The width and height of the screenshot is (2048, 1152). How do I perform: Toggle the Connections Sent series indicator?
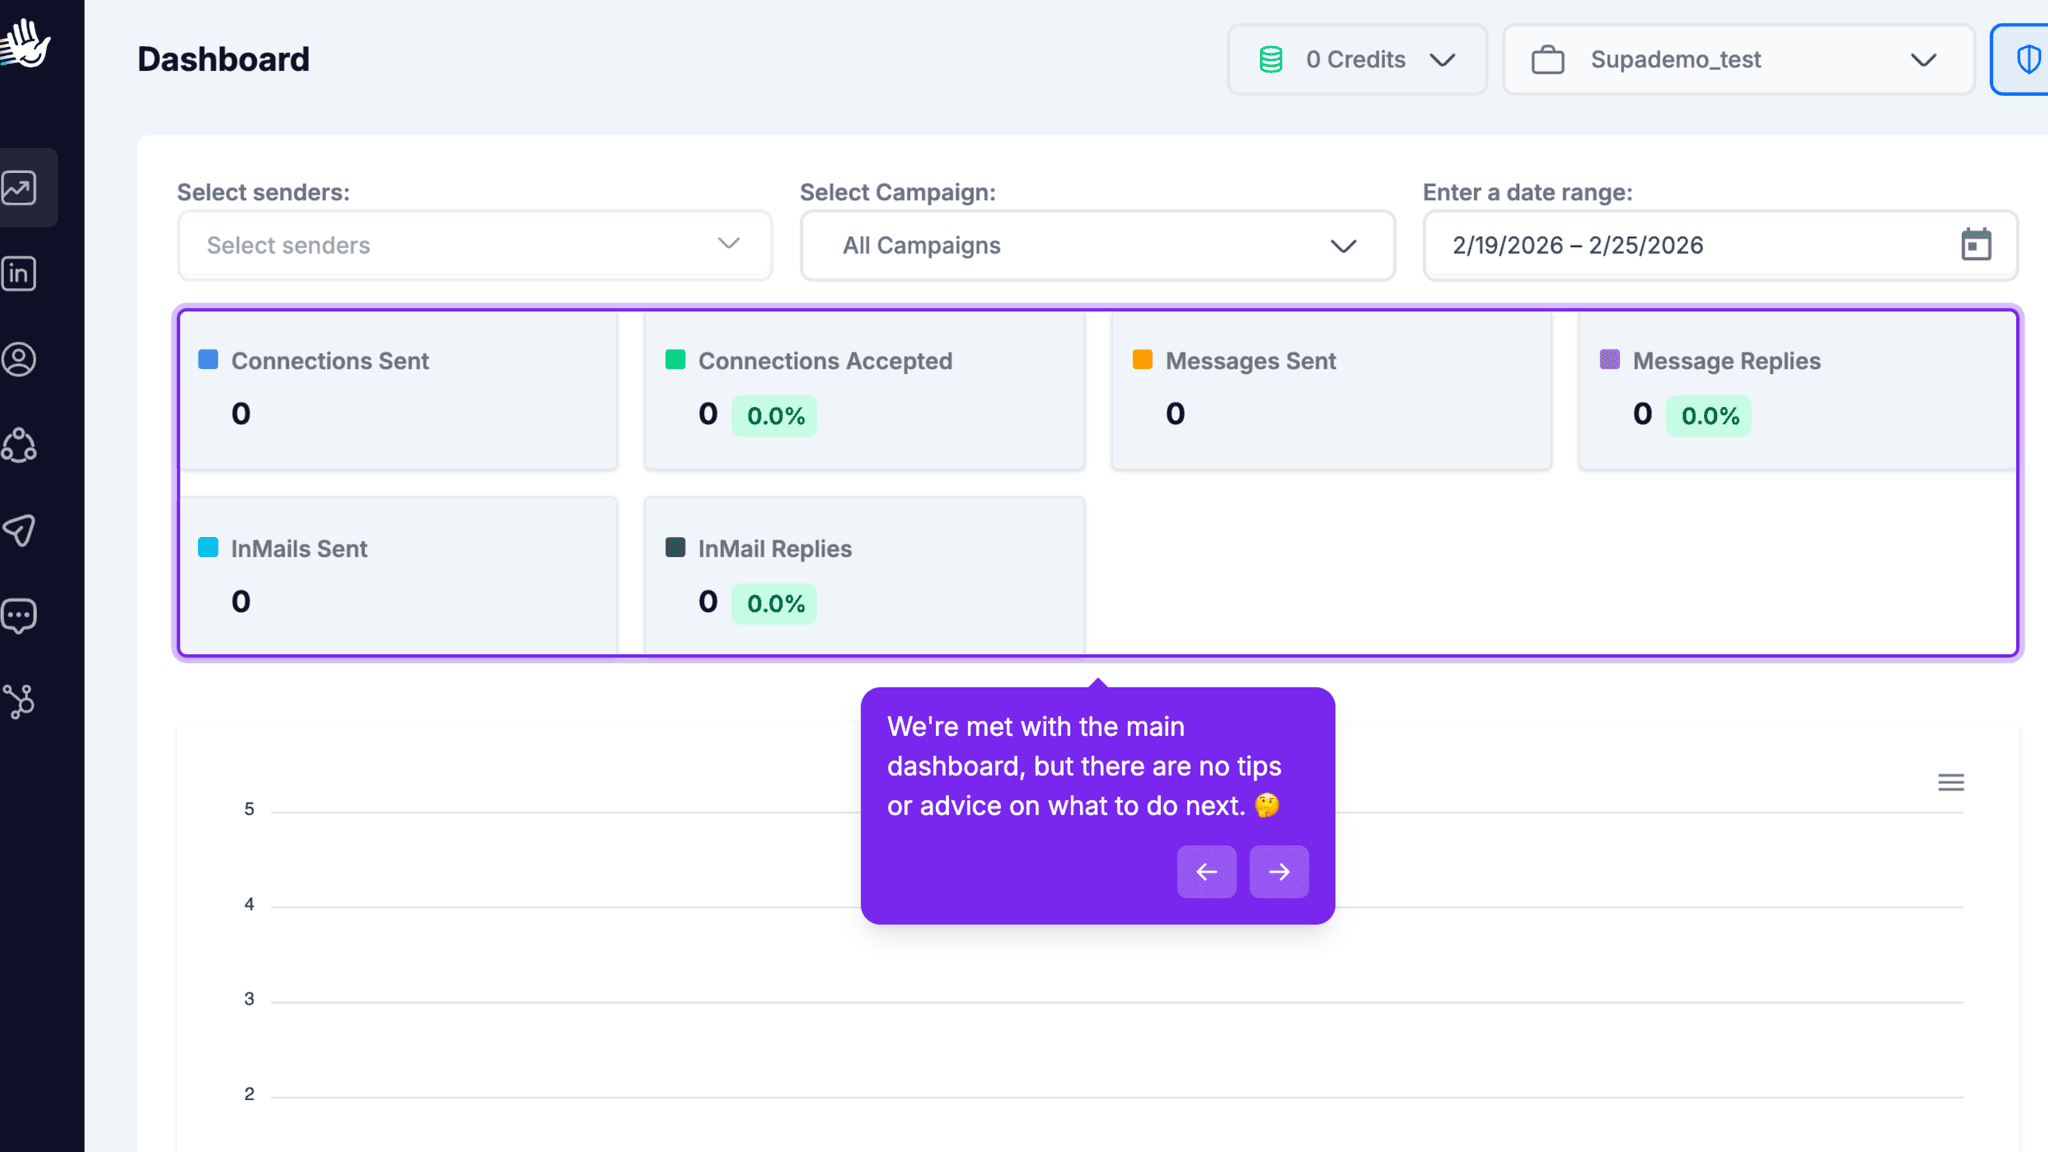coord(207,359)
